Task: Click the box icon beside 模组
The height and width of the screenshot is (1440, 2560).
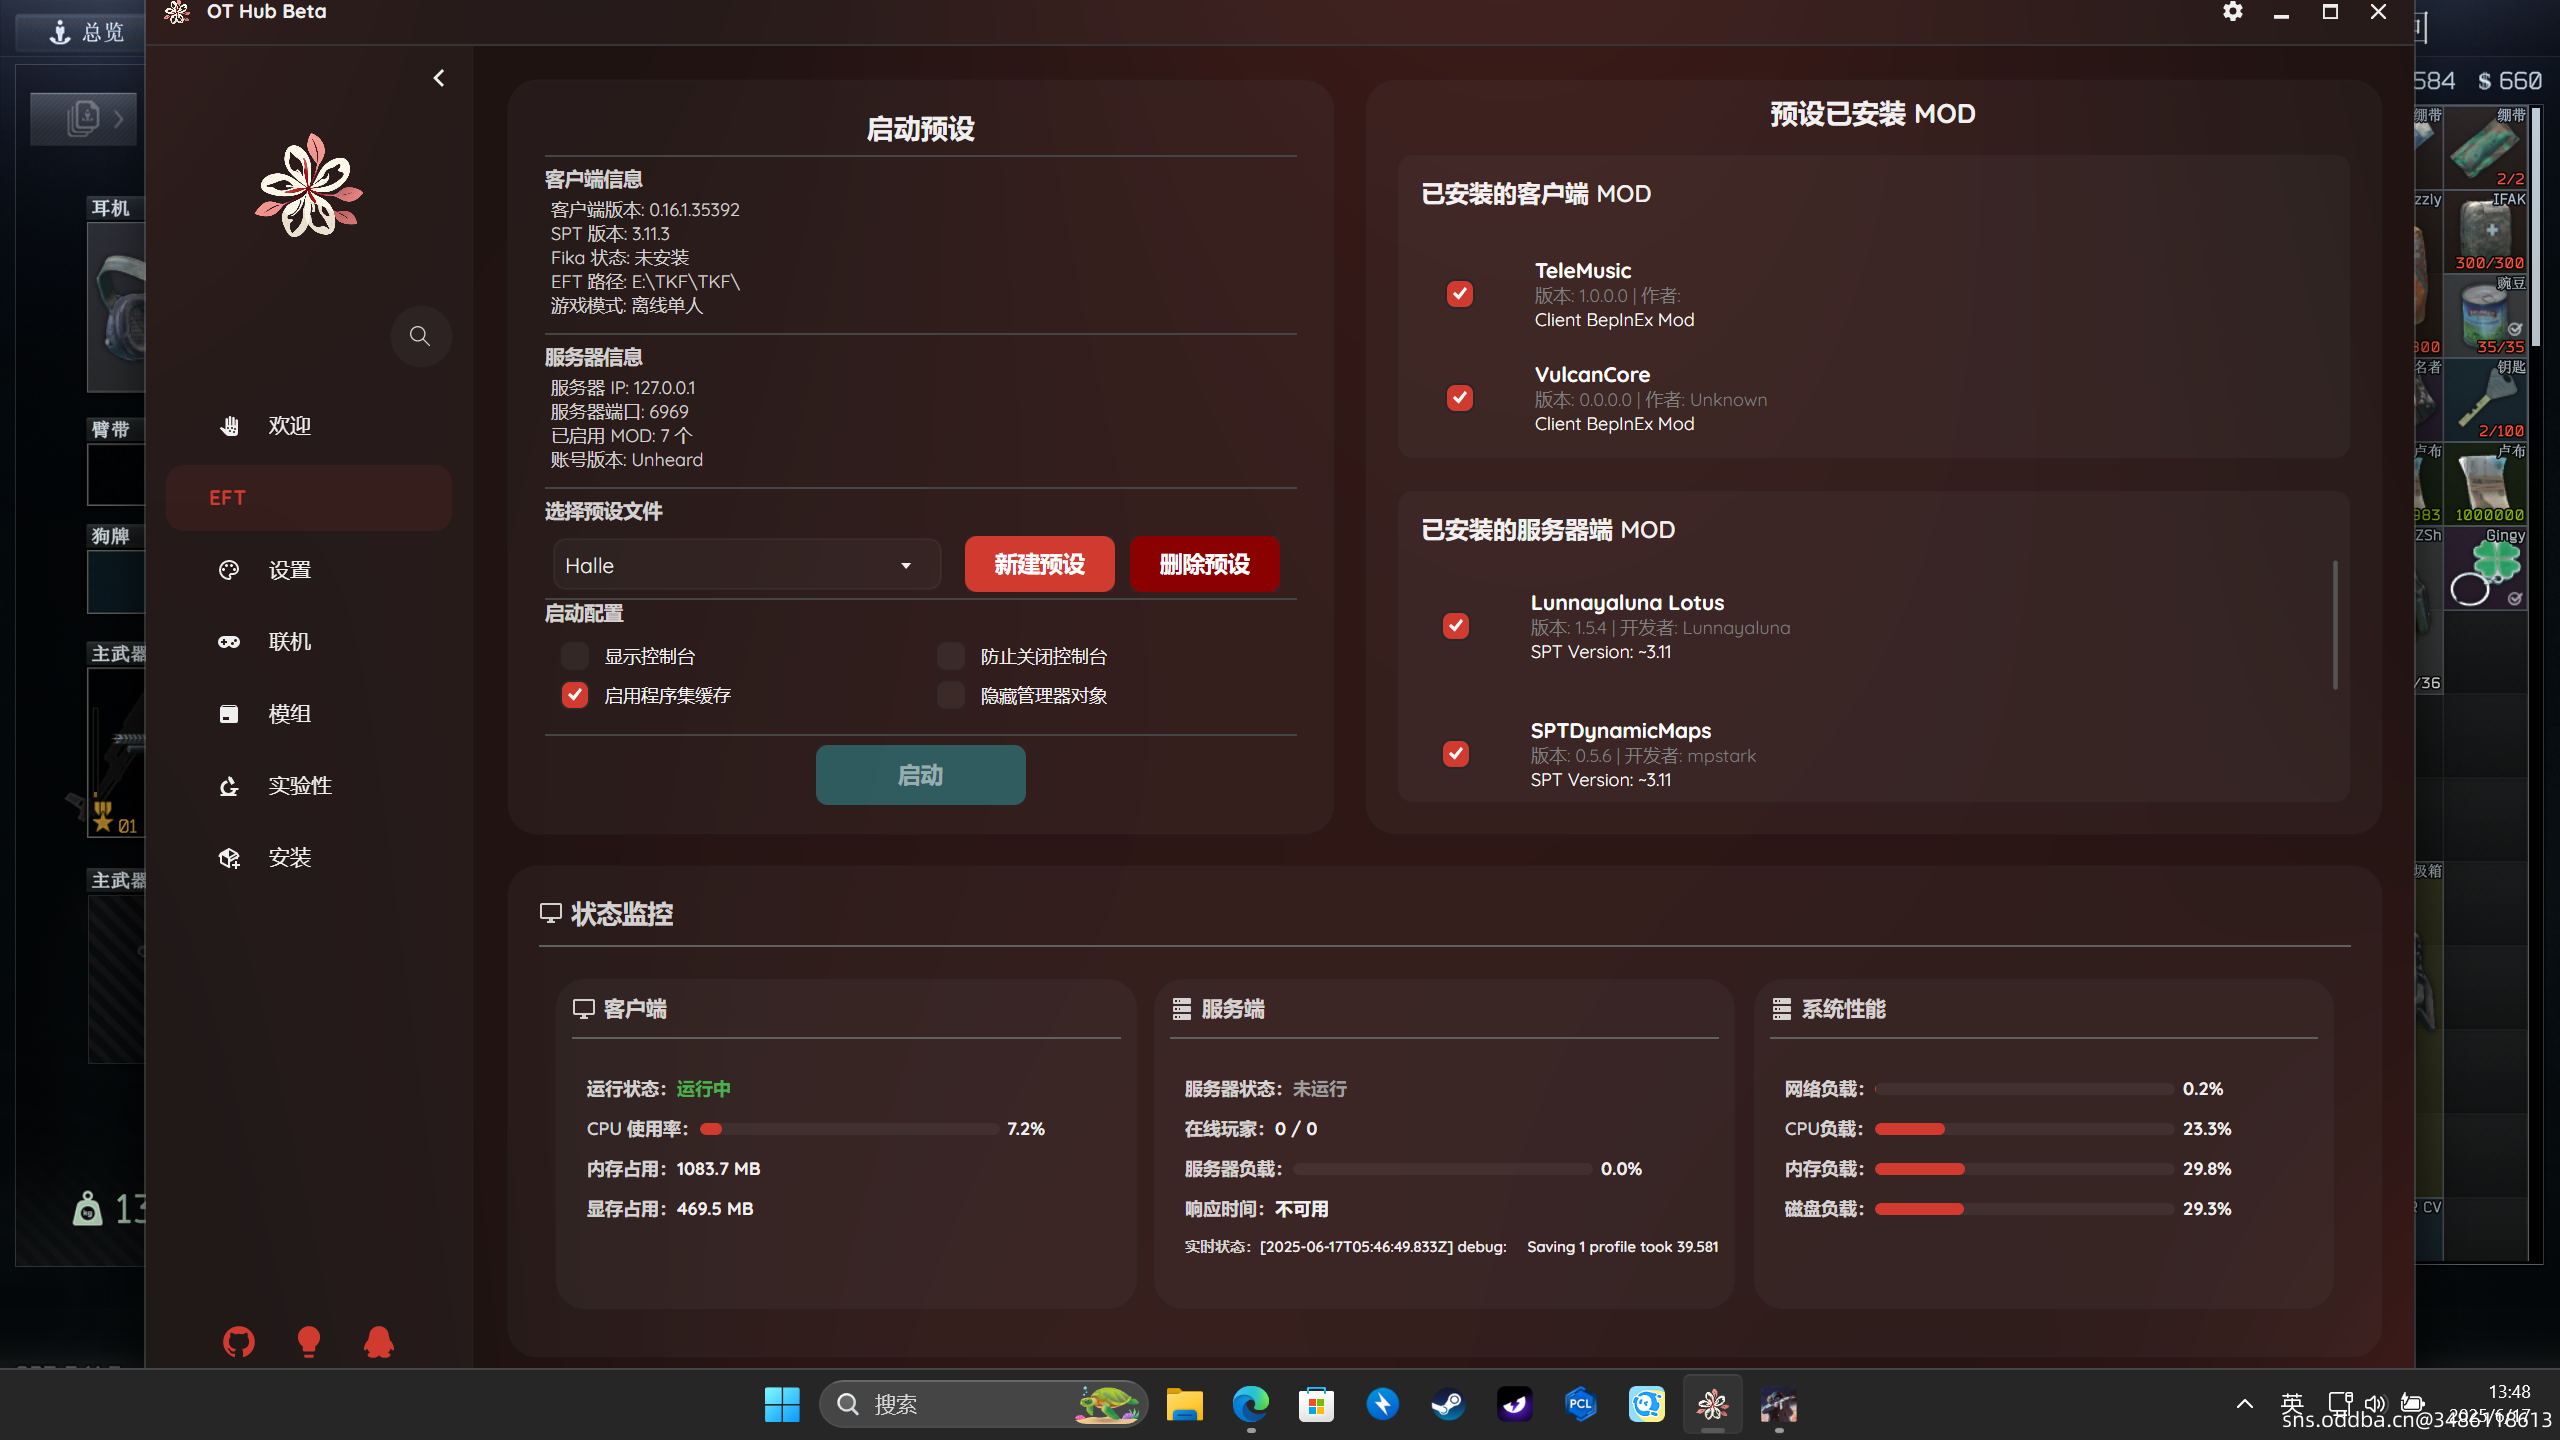Action: coord(229,714)
